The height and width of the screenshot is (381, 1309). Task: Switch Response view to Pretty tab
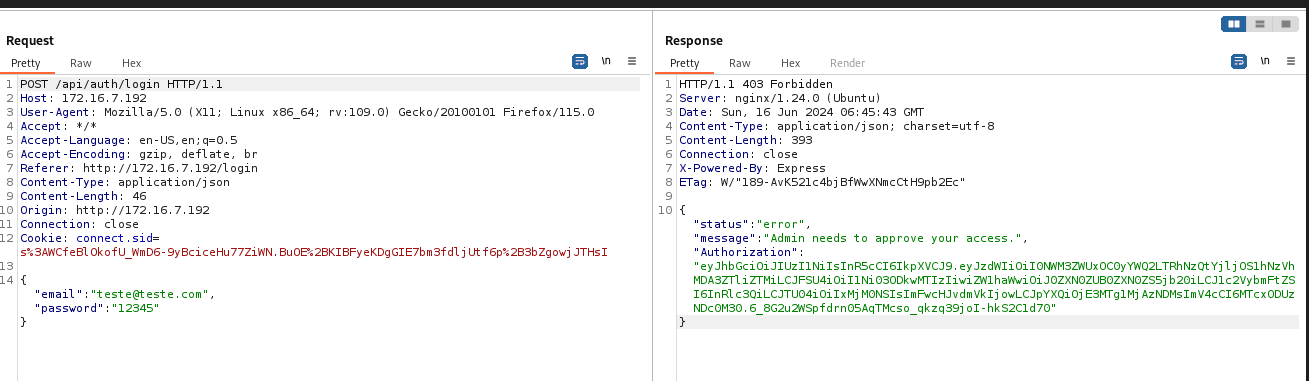(685, 63)
